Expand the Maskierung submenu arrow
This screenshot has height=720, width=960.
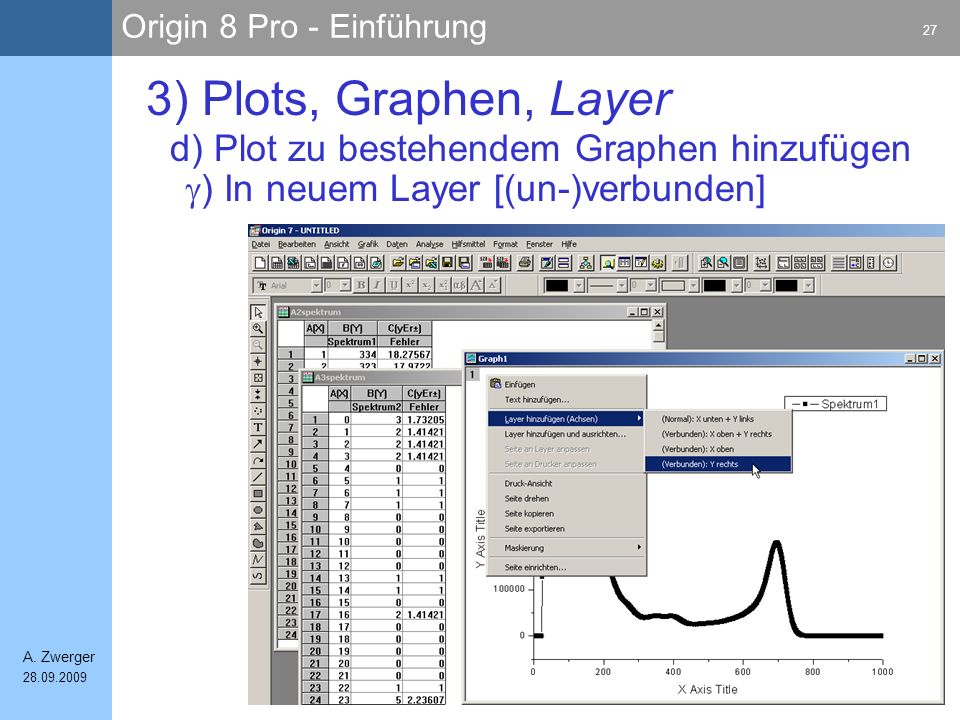(639, 547)
